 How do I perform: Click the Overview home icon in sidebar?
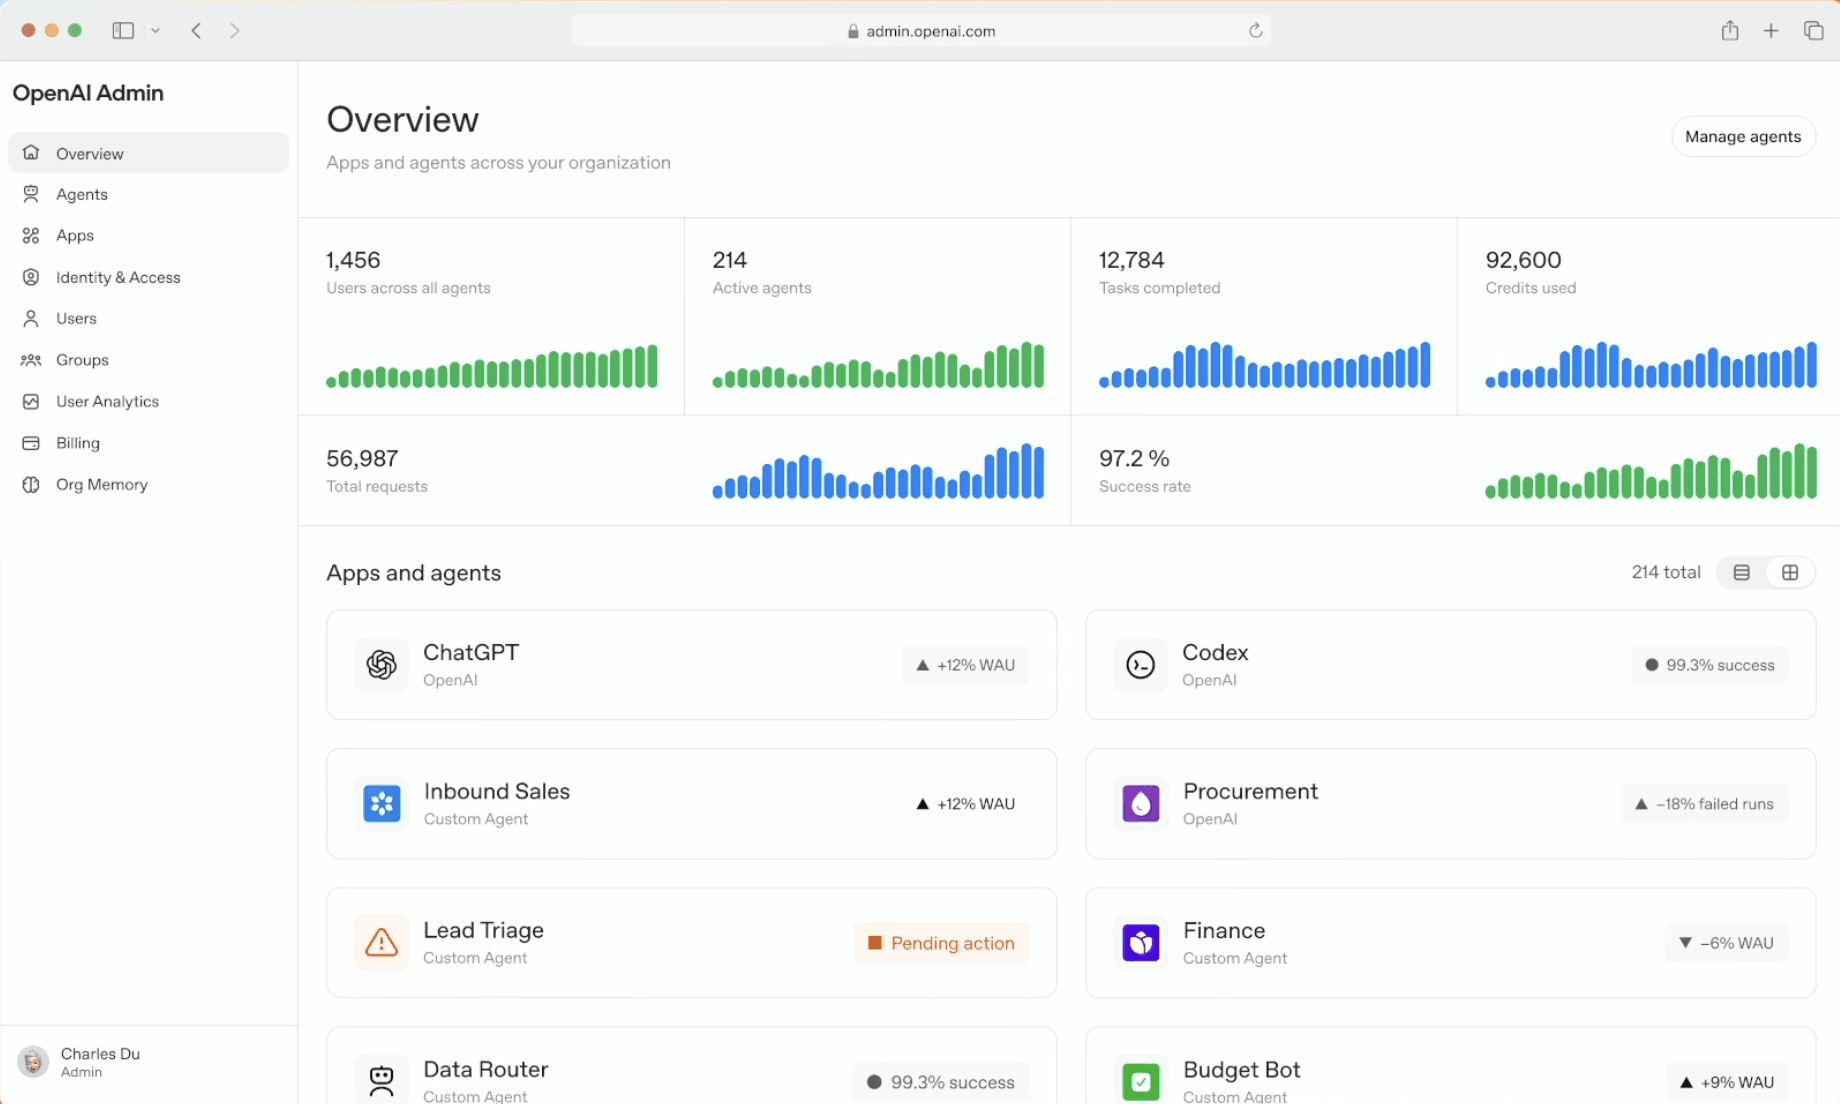point(31,153)
